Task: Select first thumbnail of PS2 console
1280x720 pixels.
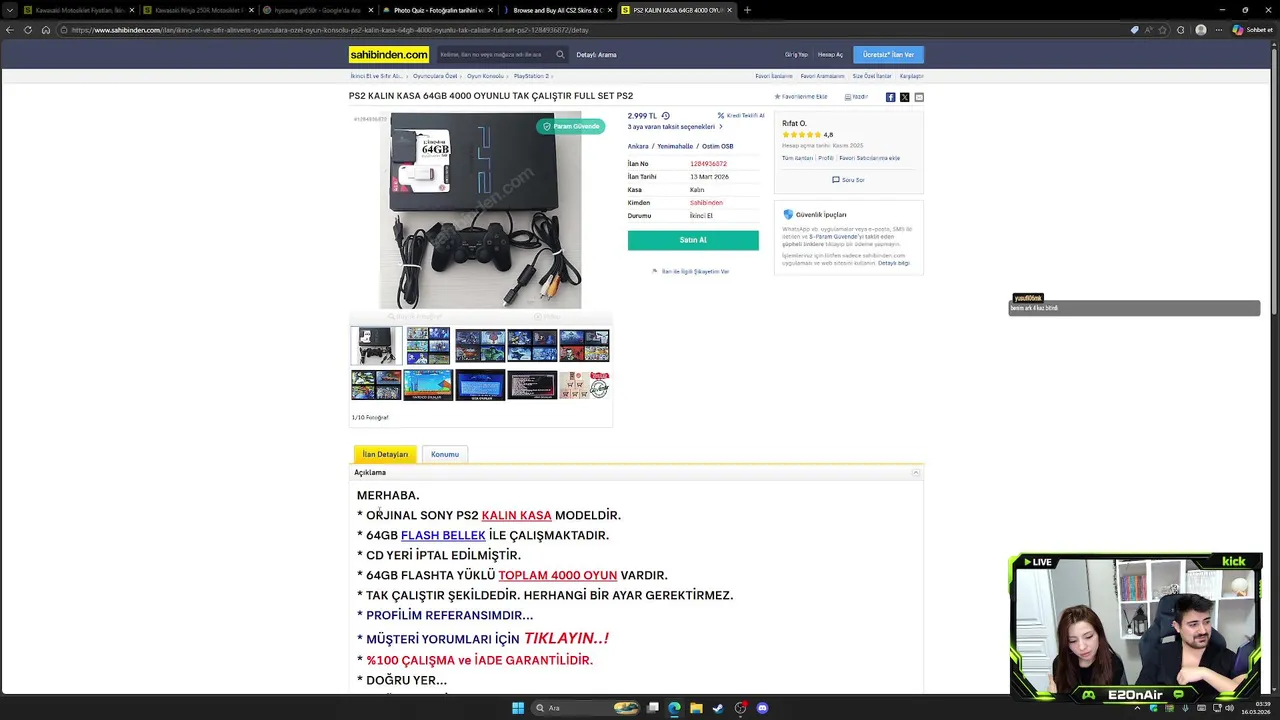Action: point(376,346)
